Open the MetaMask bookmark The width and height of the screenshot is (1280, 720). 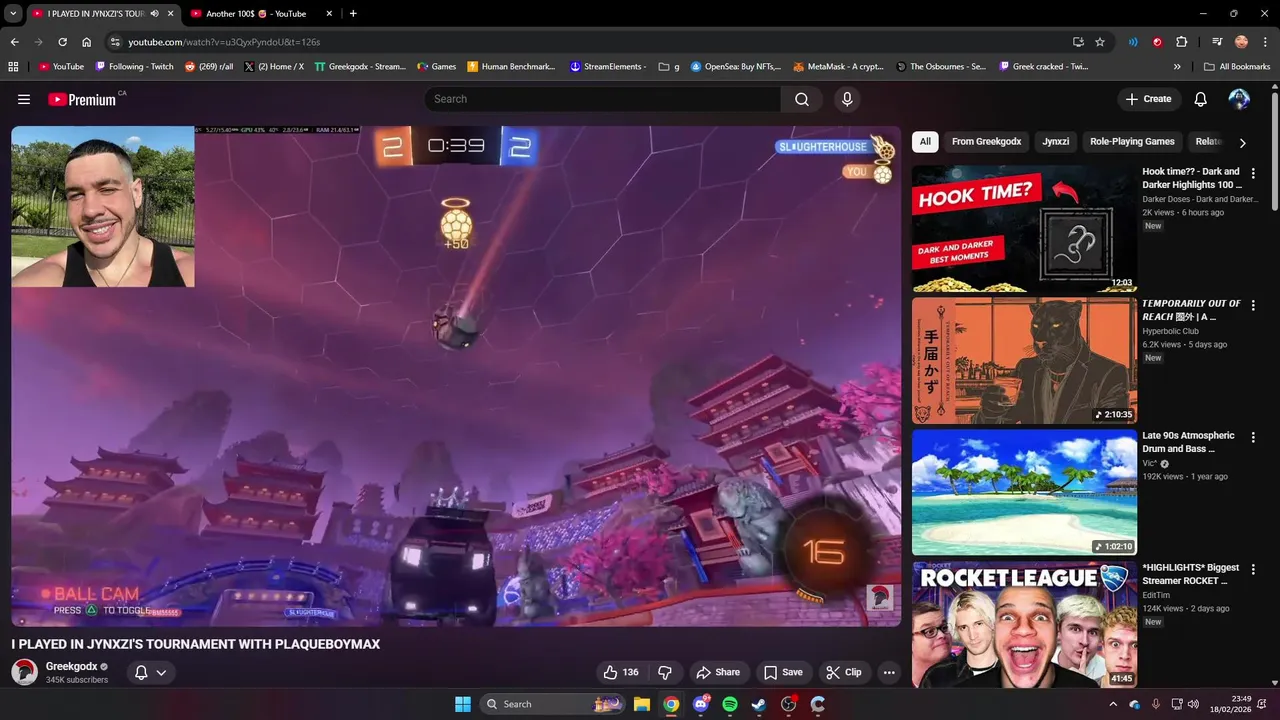[x=838, y=67]
